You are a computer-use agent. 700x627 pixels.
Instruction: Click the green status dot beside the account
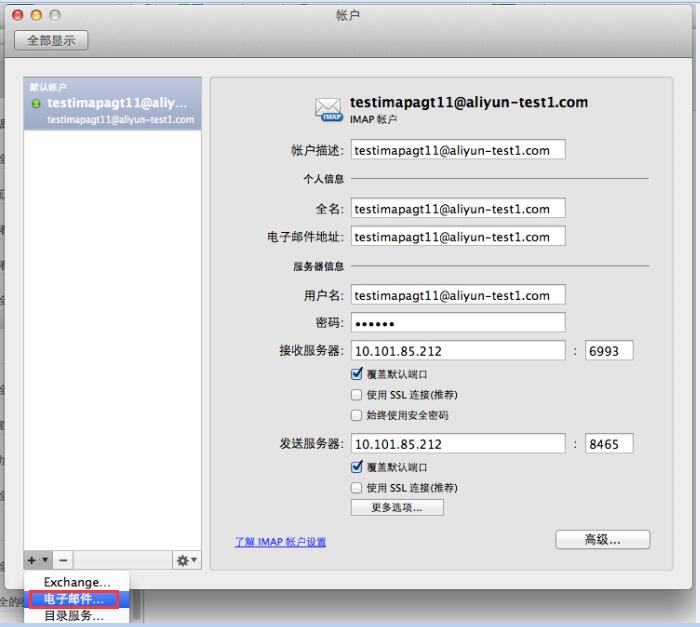[38, 104]
